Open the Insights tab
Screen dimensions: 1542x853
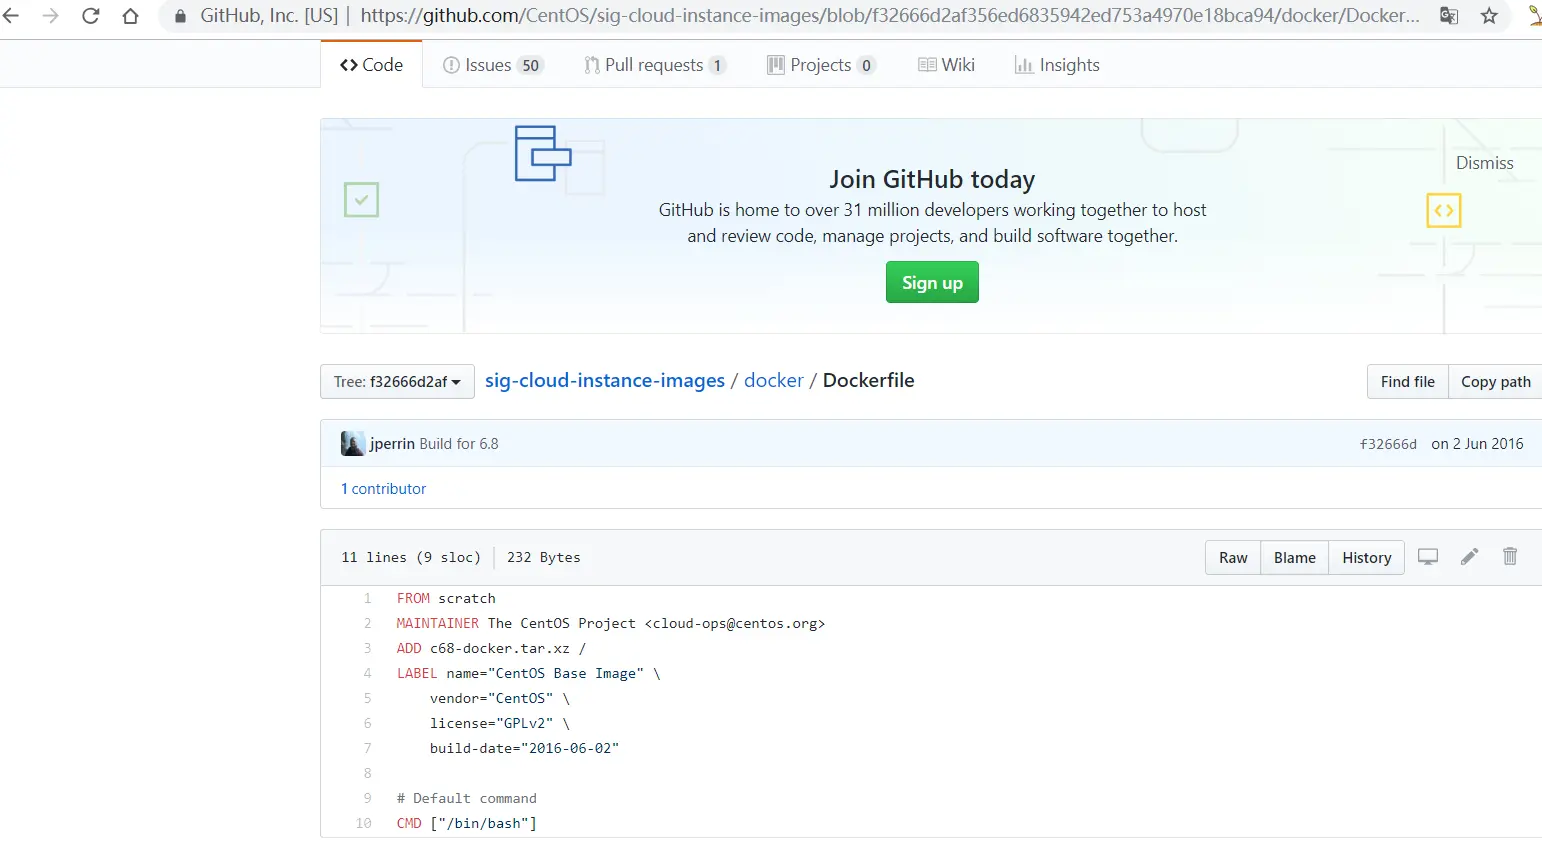tap(1057, 65)
